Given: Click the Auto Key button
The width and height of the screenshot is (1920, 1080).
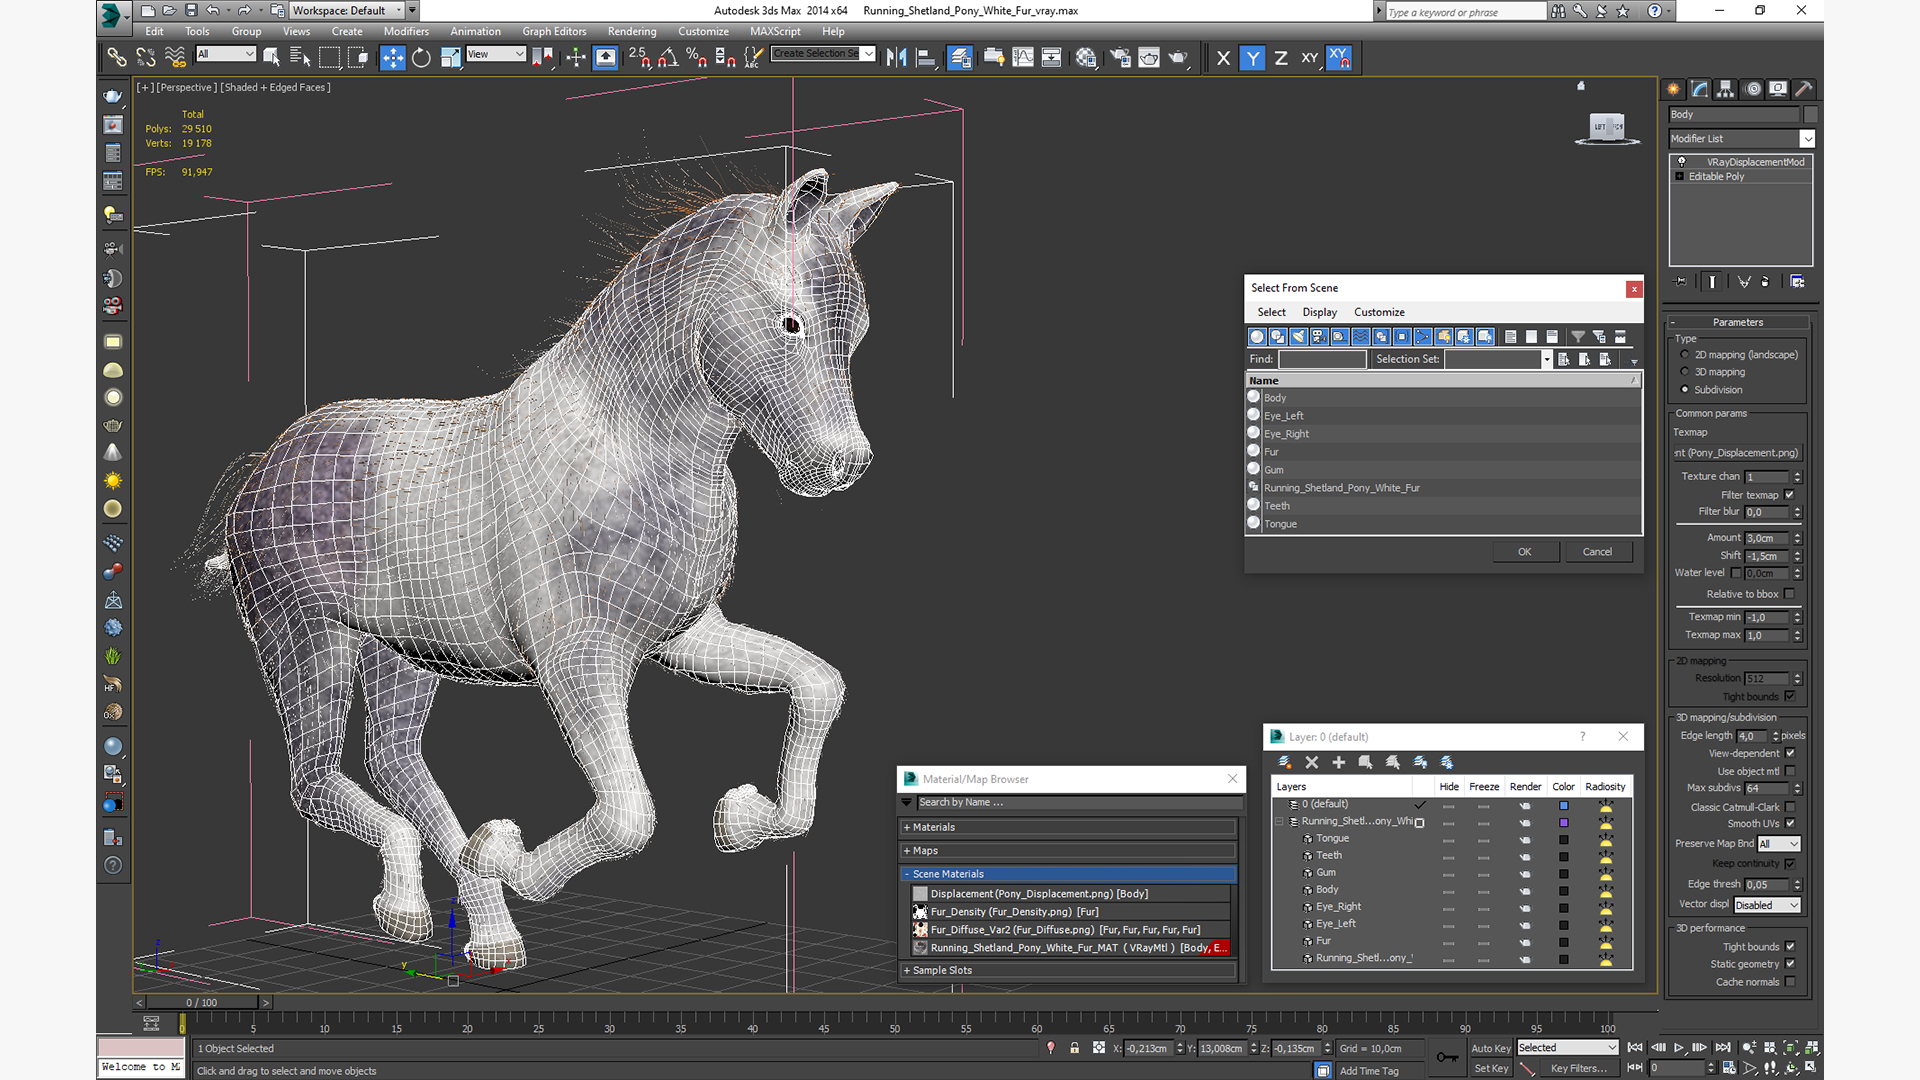Looking at the screenshot, I should point(1490,1048).
